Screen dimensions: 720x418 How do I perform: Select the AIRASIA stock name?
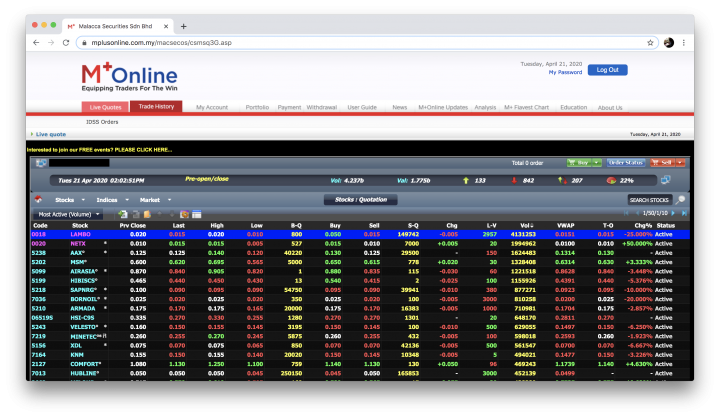(83, 271)
